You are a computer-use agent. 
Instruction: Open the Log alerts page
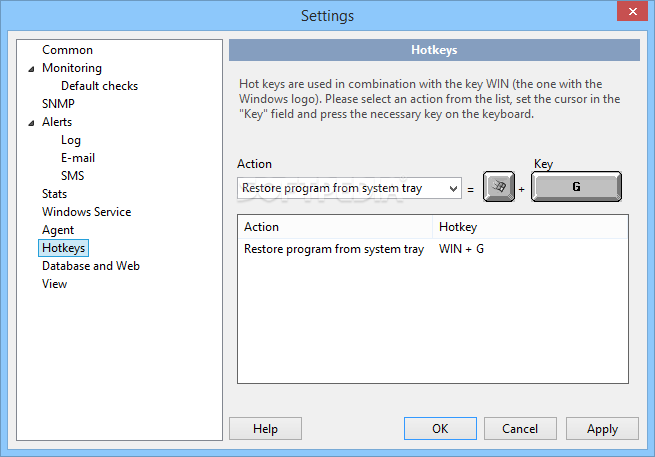71,140
